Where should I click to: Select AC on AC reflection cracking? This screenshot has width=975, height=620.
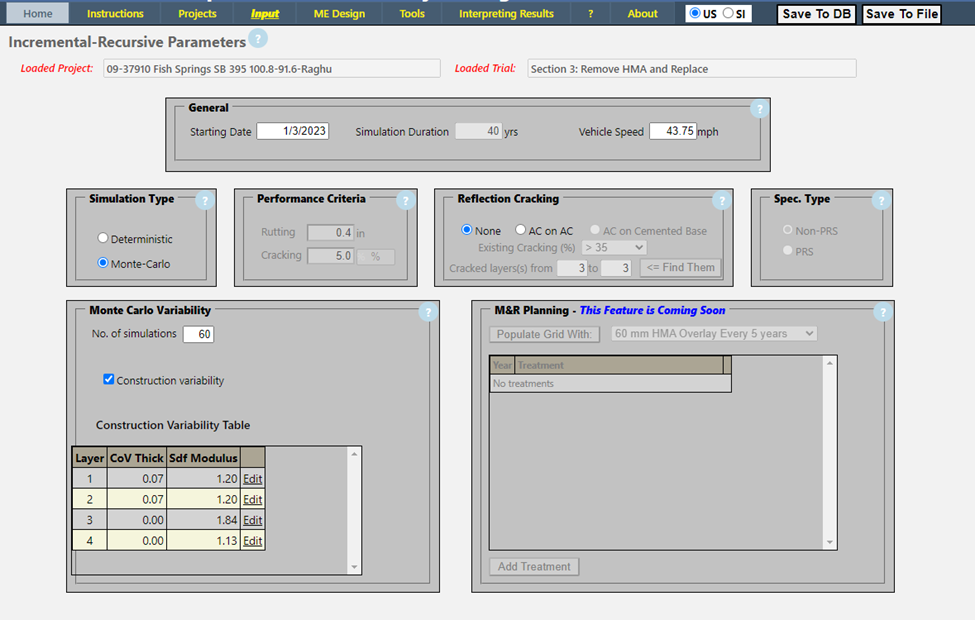(520, 231)
